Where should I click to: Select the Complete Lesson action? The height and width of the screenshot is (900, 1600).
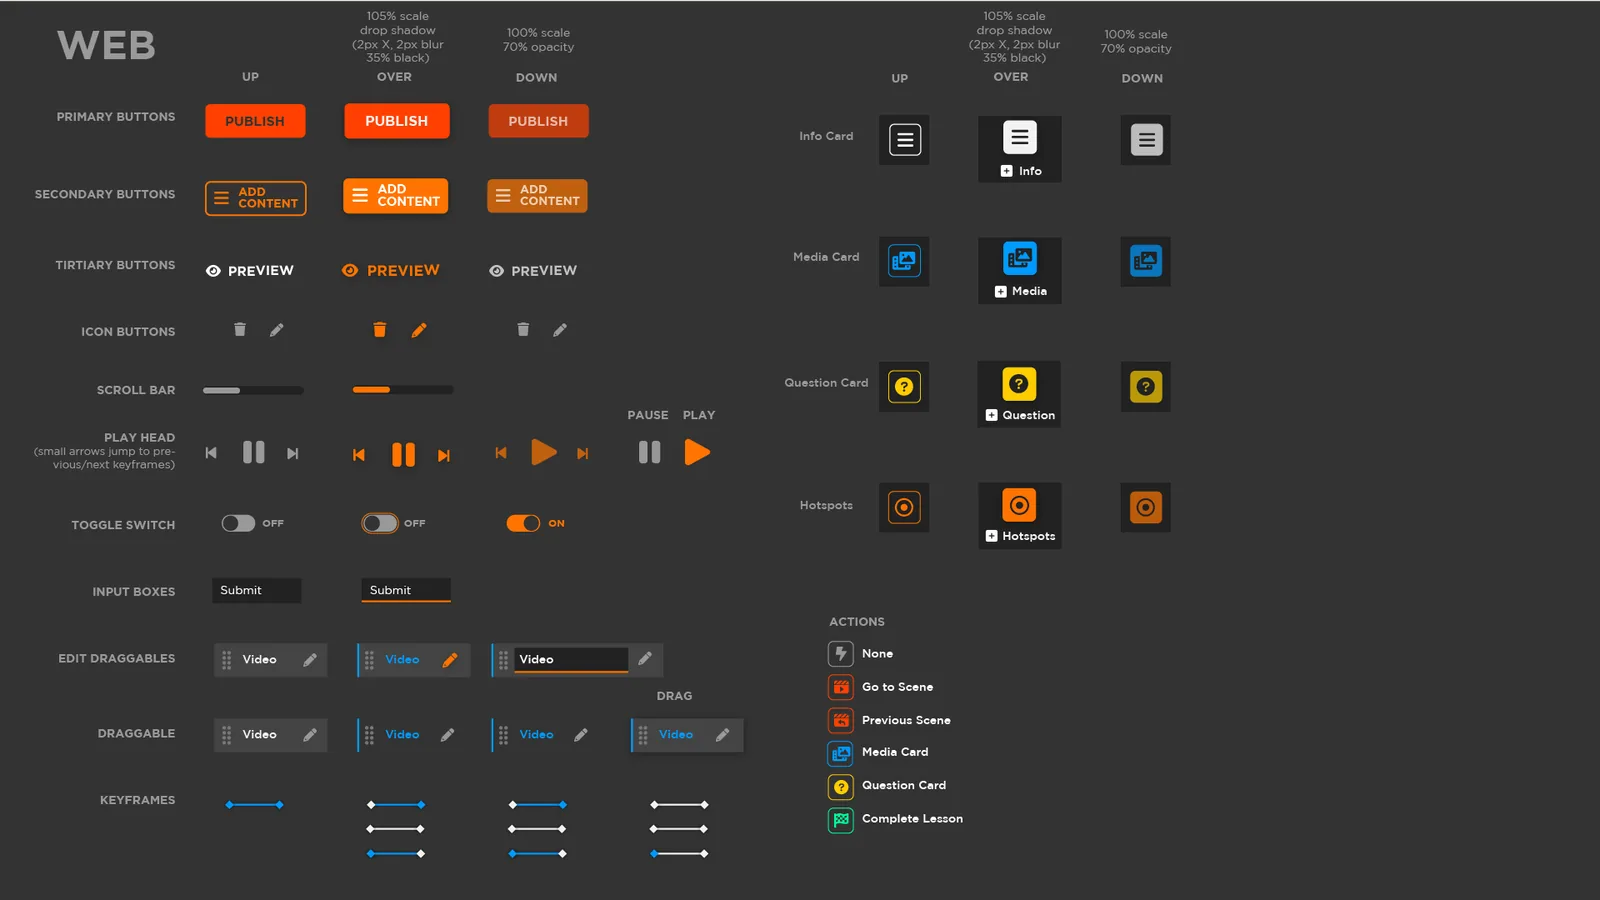(x=896, y=819)
